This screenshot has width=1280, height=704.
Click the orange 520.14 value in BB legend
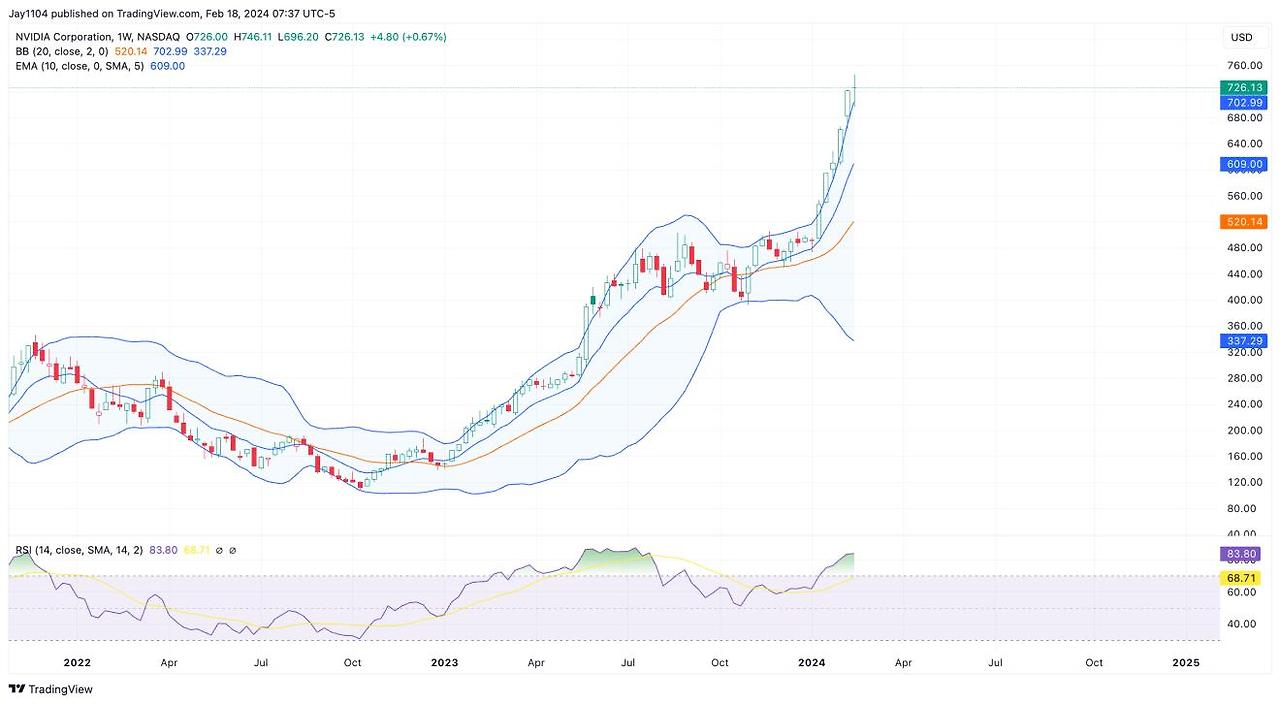[130, 51]
